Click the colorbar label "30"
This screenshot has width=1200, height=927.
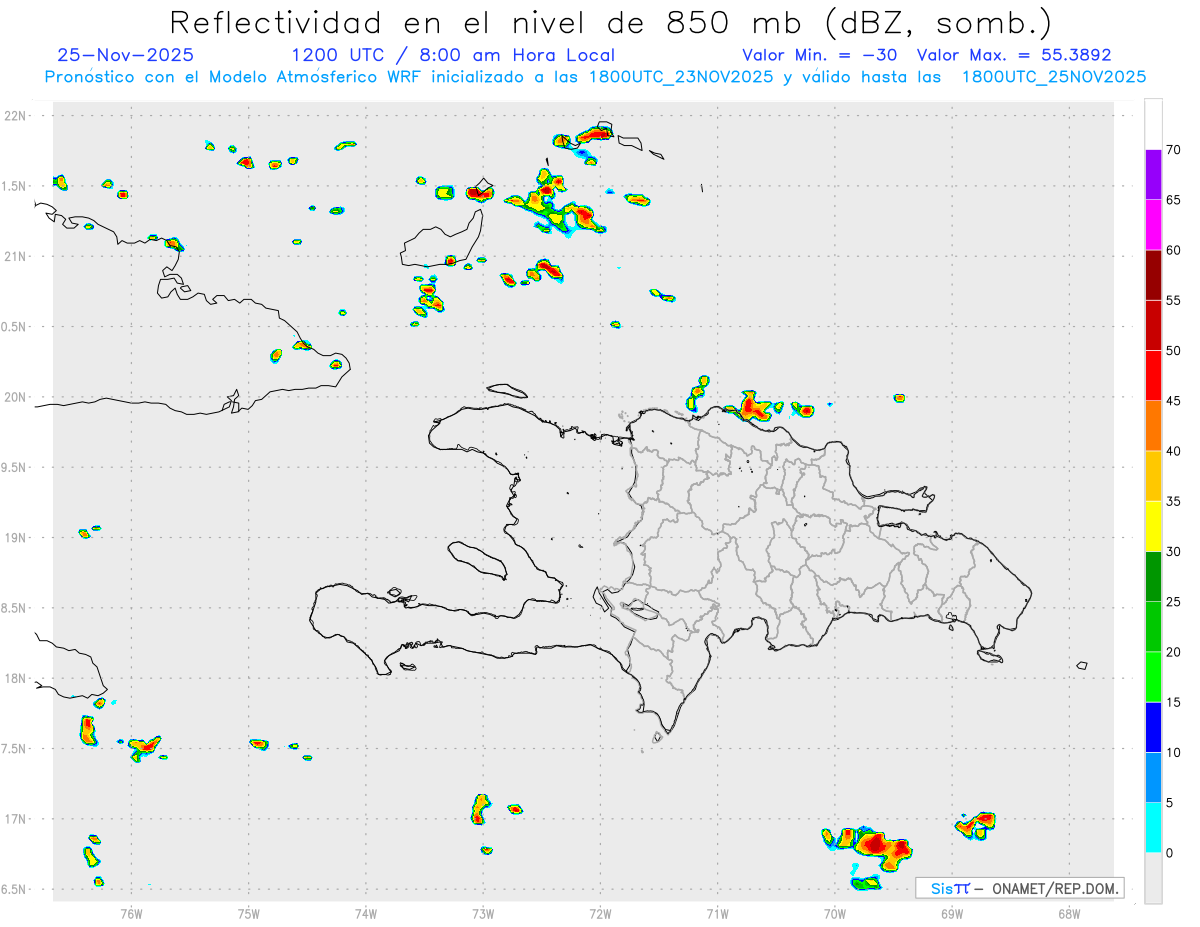tap(1173, 551)
